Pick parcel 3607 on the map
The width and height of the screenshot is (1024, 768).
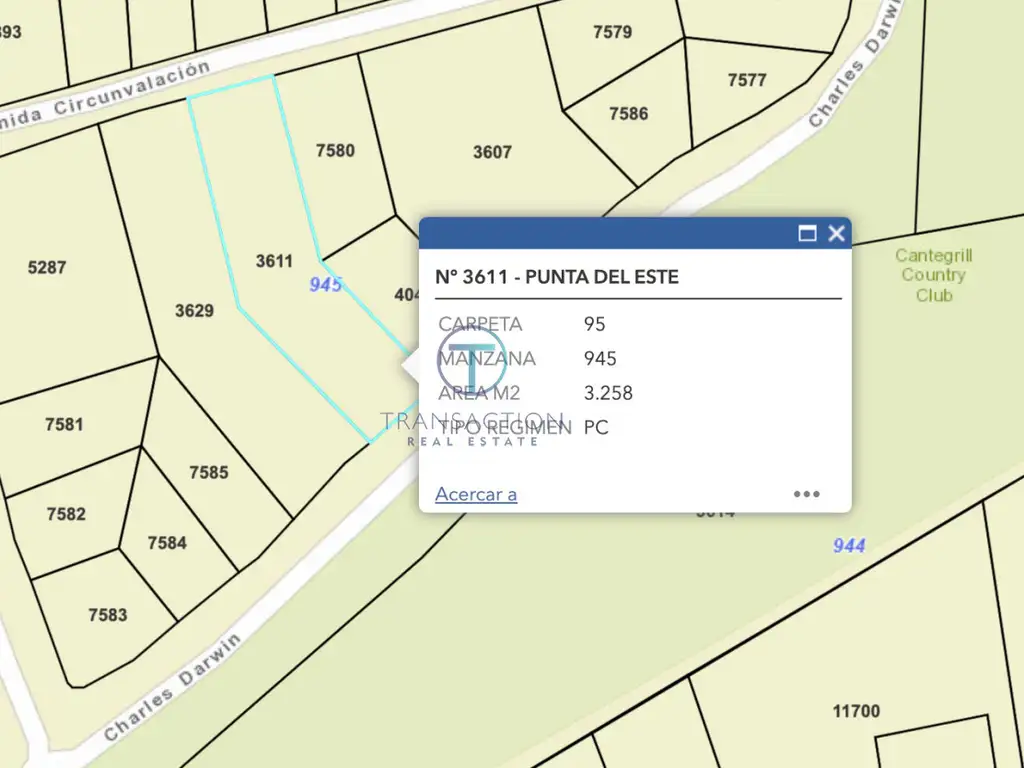coord(492,152)
